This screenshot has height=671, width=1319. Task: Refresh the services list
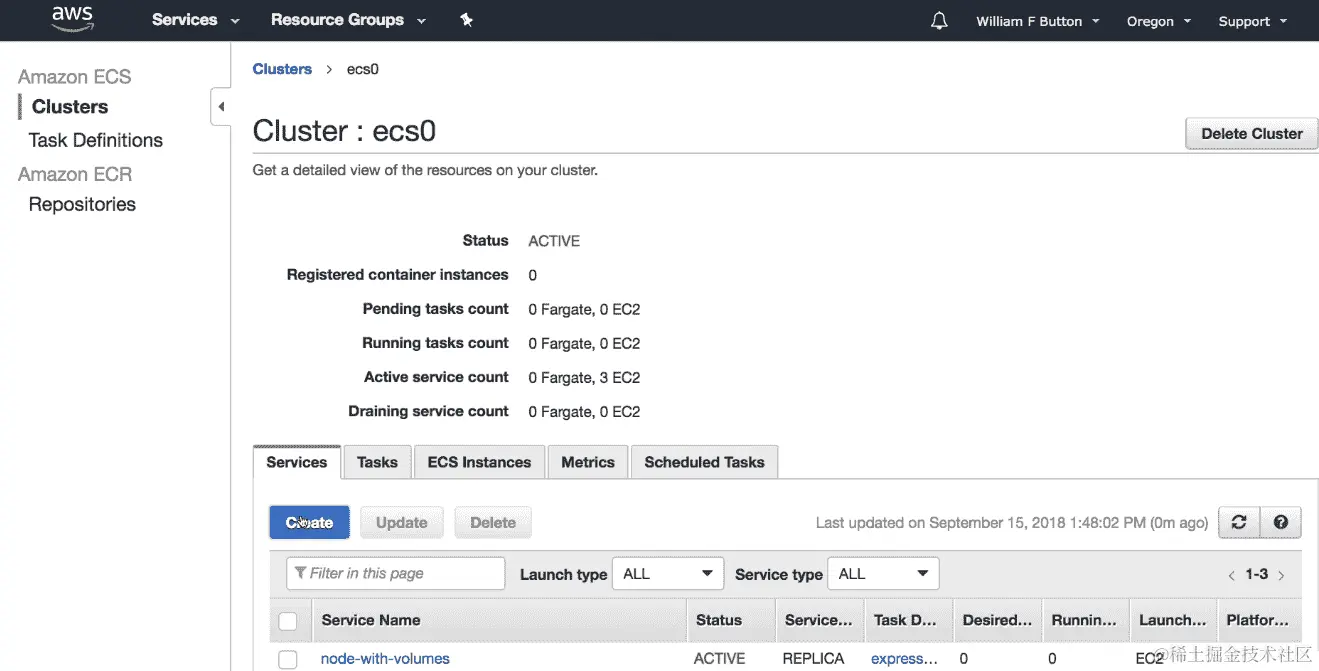click(1239, 522)
